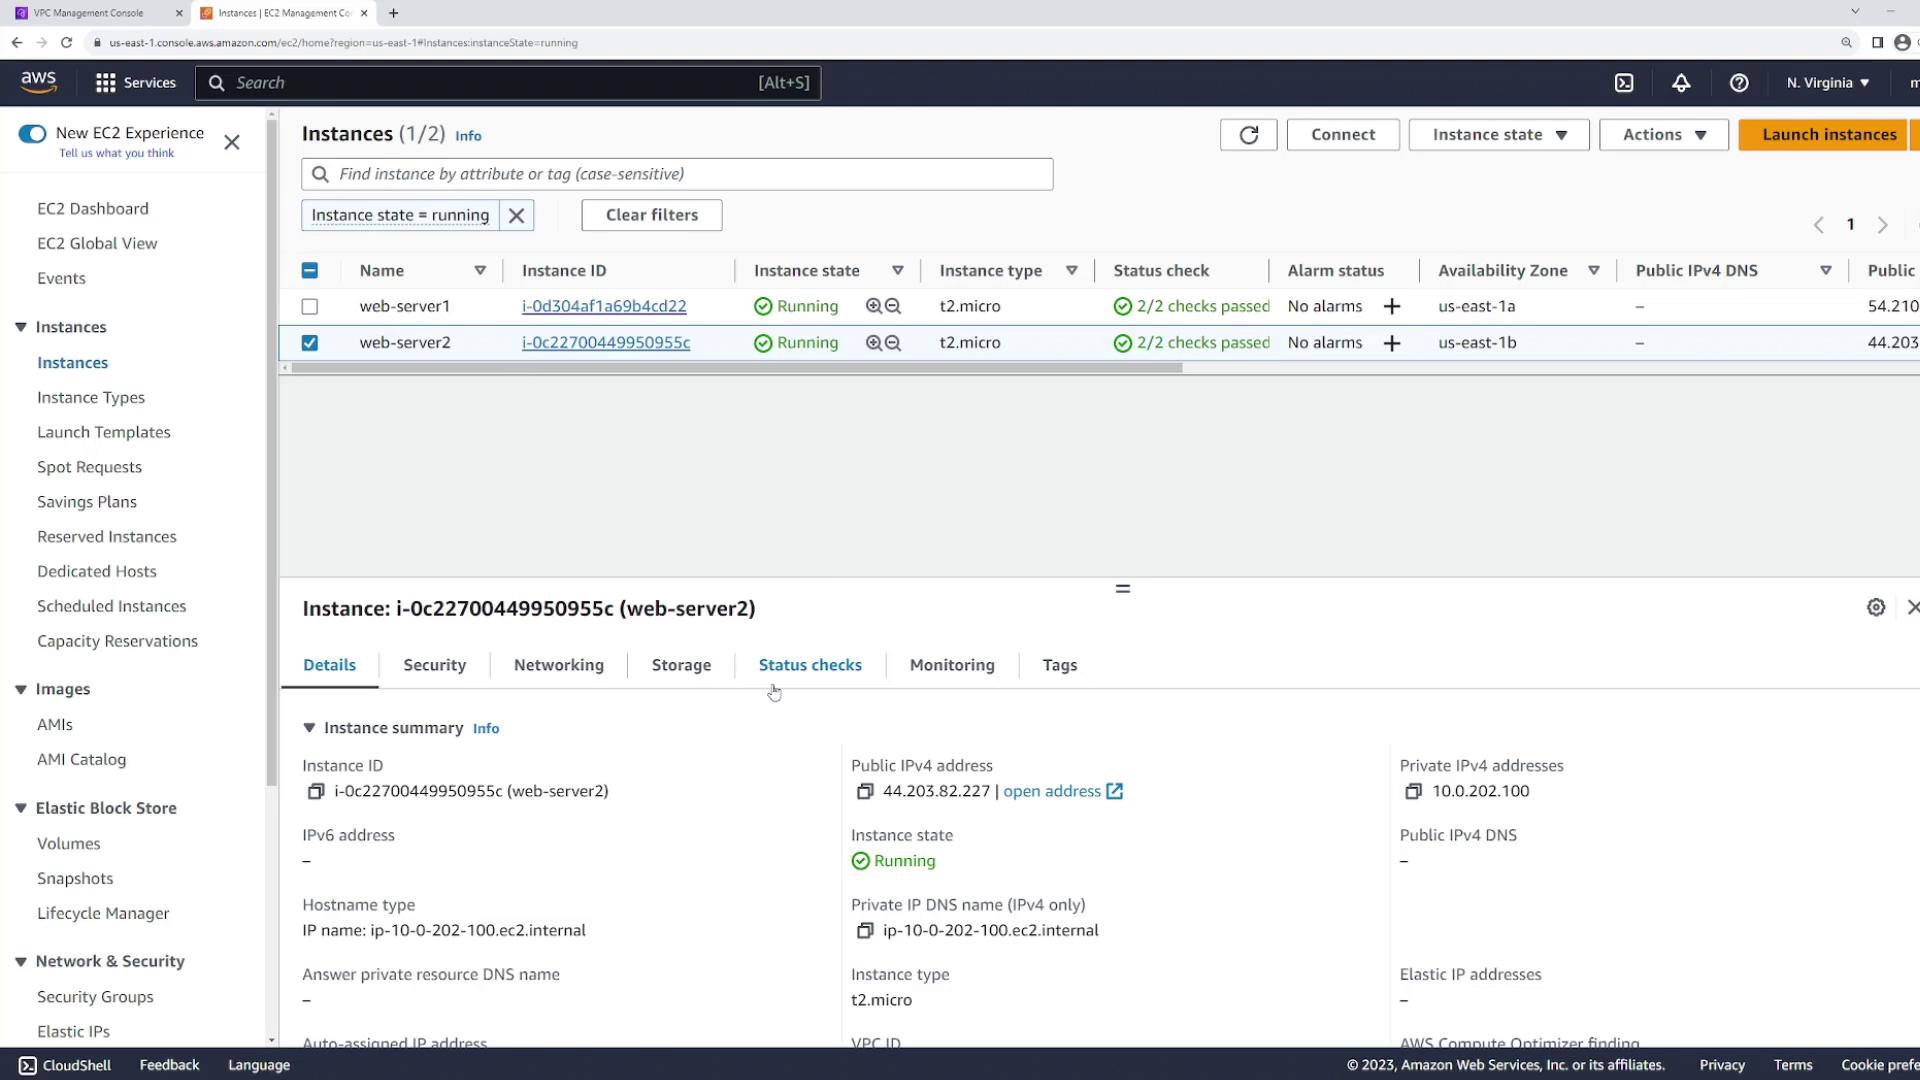This screenshot has width=1920, height=1080.
Task: Collapse the Instances sidebar section
Action: point(20,327)
